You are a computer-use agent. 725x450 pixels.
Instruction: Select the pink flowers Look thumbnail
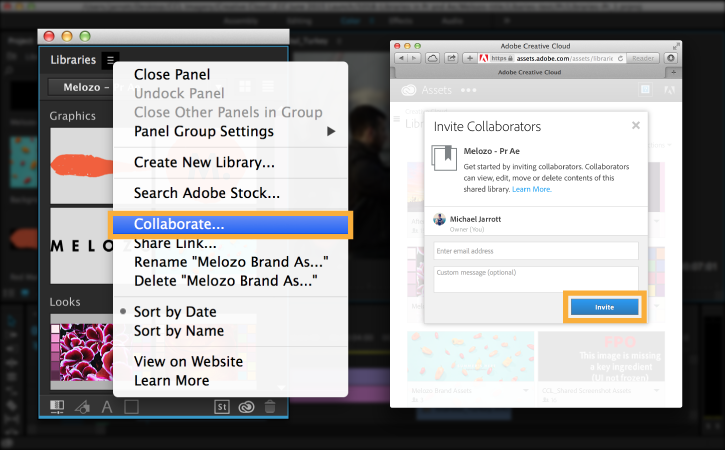81,351
